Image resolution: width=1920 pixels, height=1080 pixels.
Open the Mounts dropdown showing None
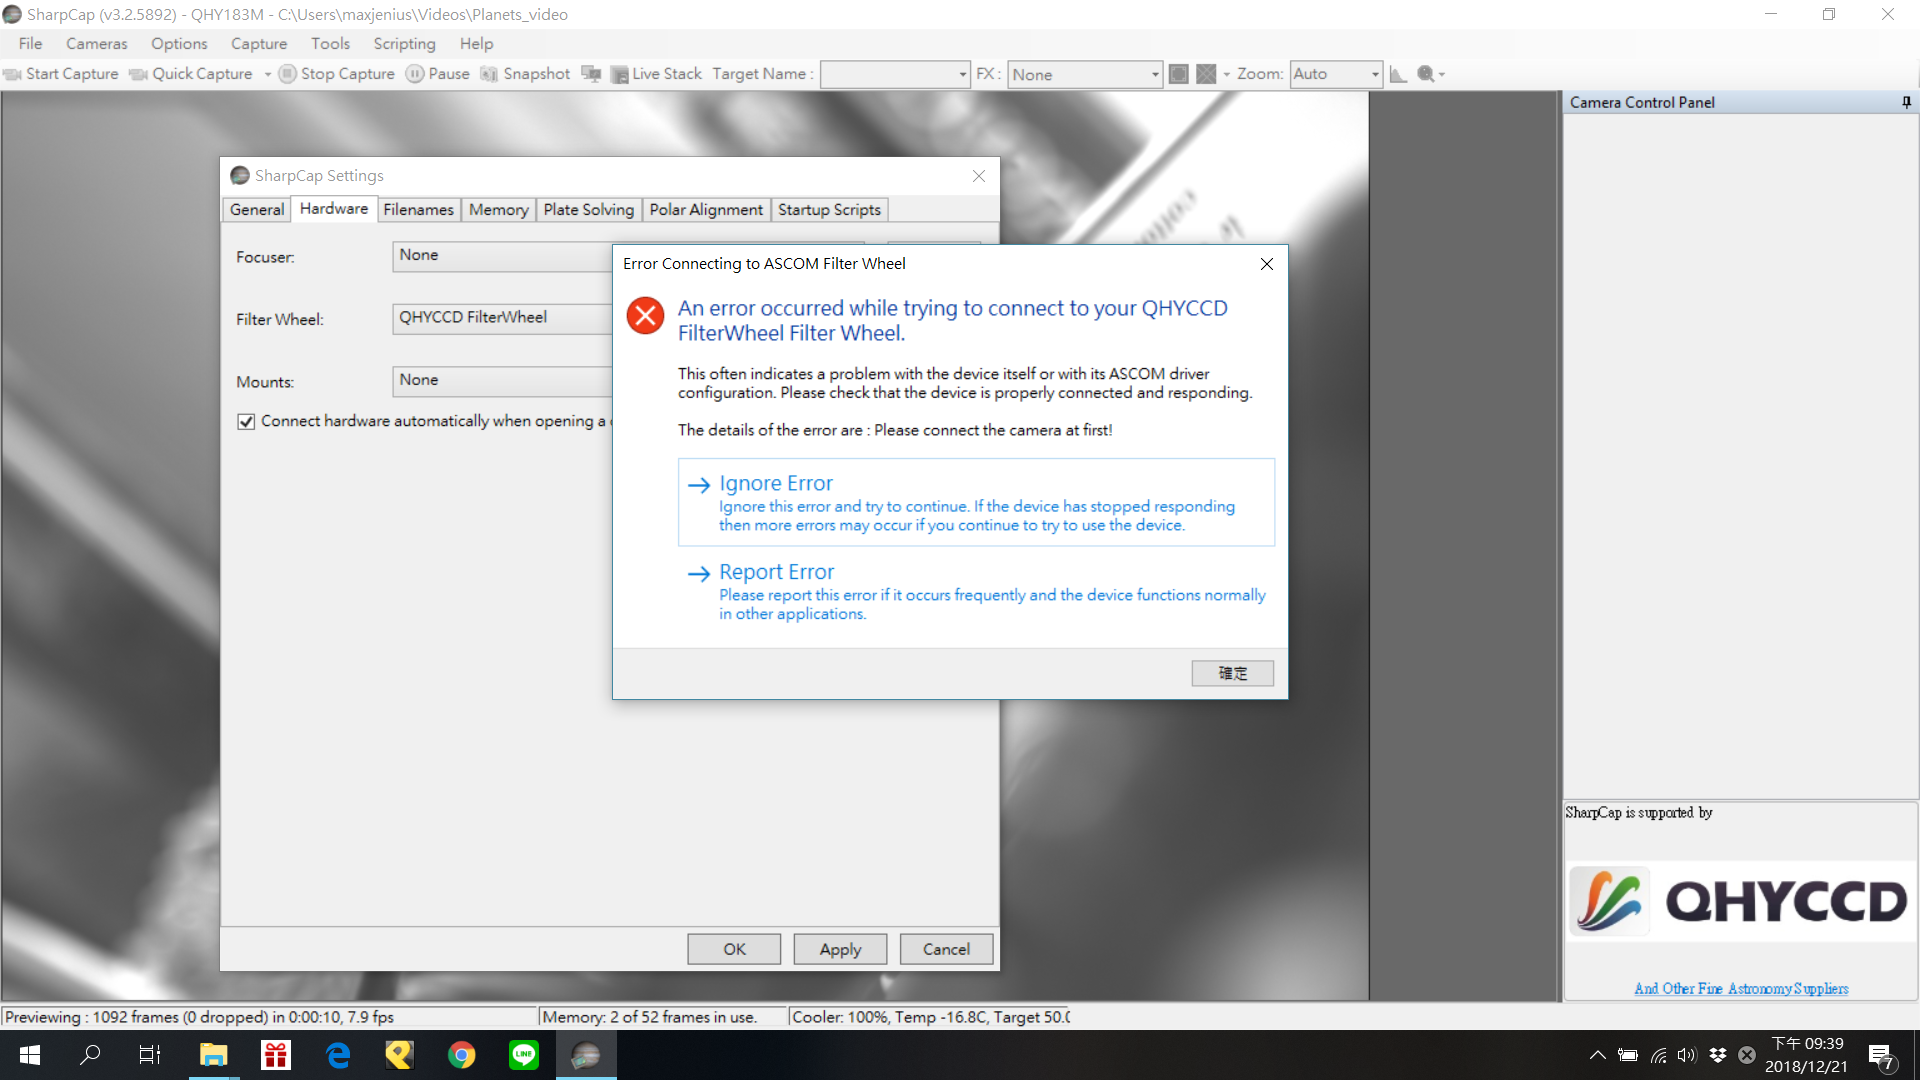click(x=502, y=381)
